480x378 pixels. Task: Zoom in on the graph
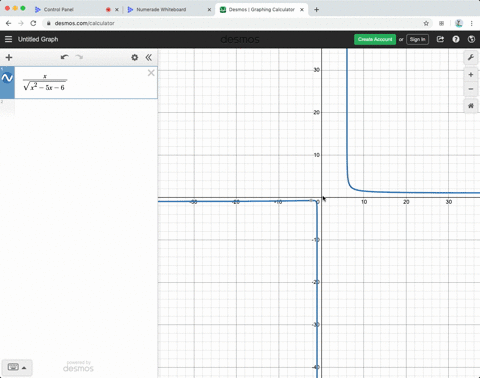pyautogui.click(x=471, y=75)
